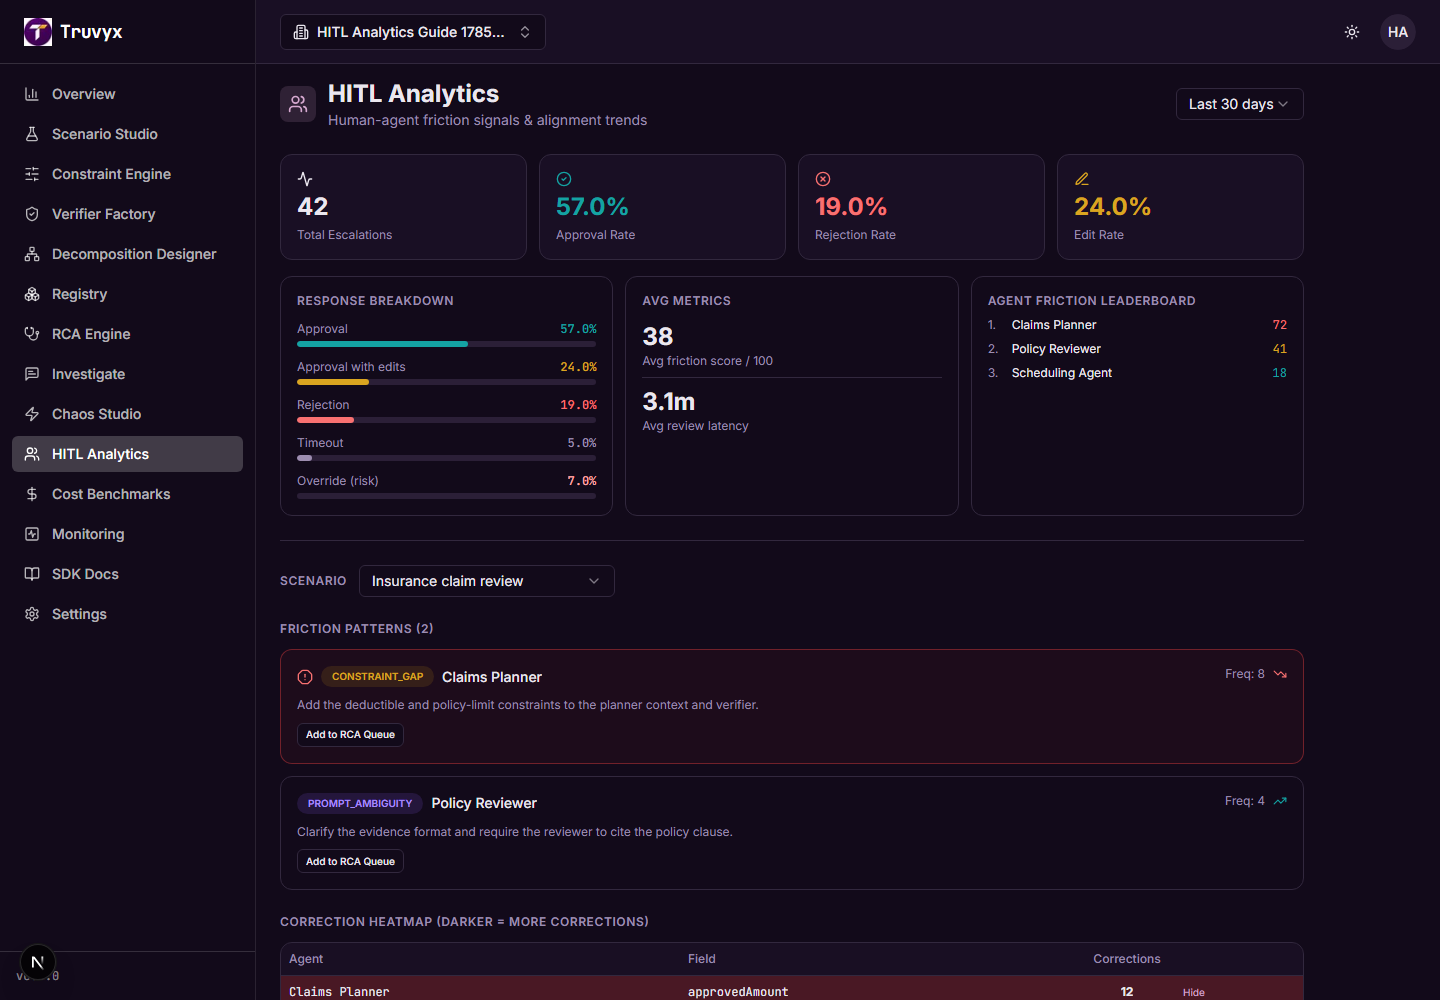
Task: Click the Chaos Studio lightning icon
Action: click(x=32, y=414)
